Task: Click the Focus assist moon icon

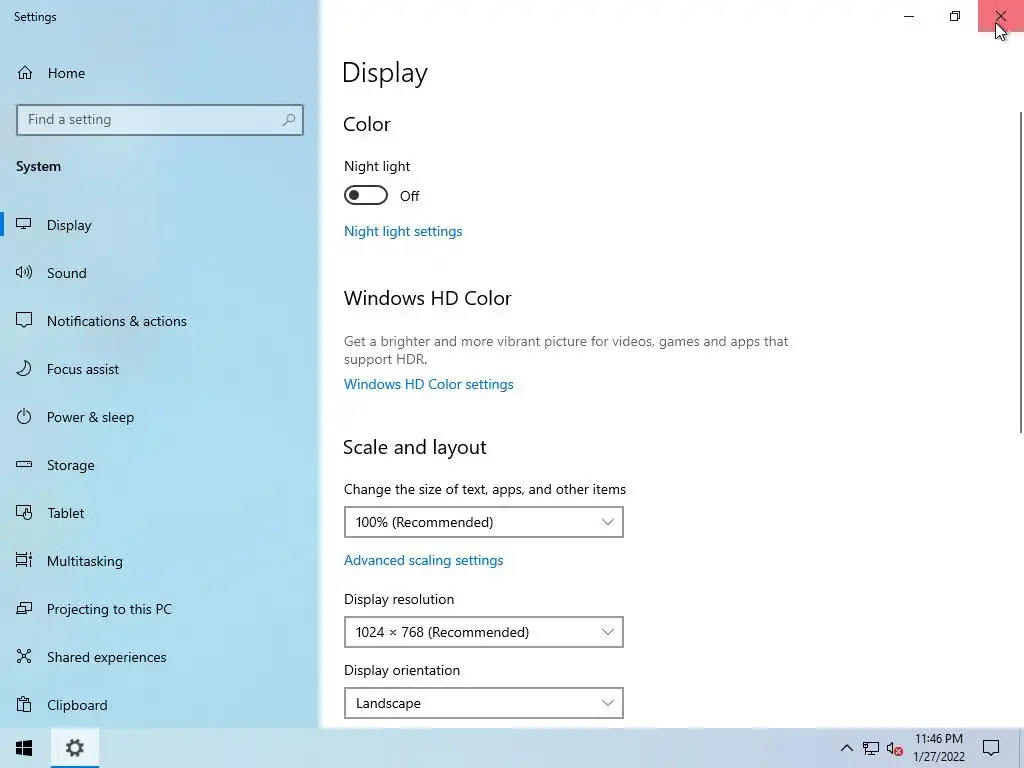Action: pyautogui.click(x=24, y=368)
